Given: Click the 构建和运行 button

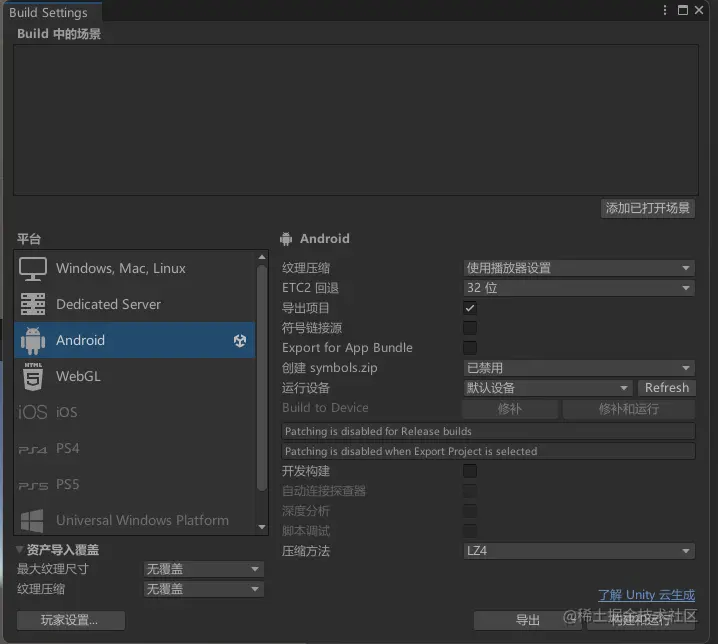Looking at the screenshot, I should pos(641,620).
